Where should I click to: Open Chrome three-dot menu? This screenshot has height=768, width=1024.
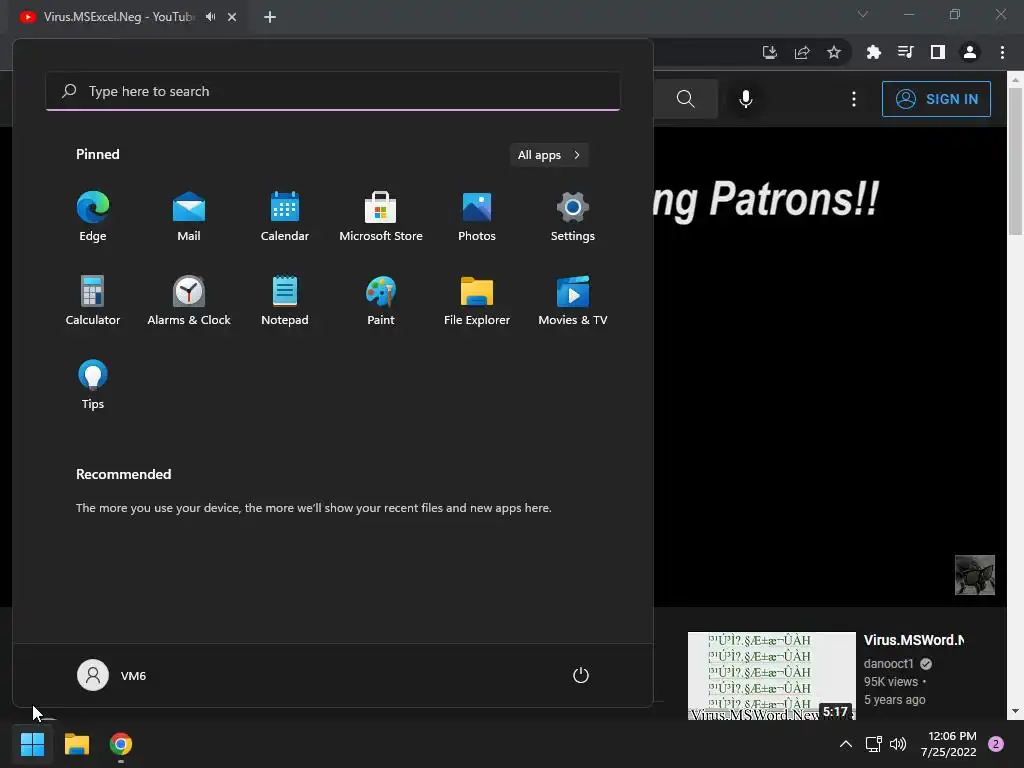1002,52
